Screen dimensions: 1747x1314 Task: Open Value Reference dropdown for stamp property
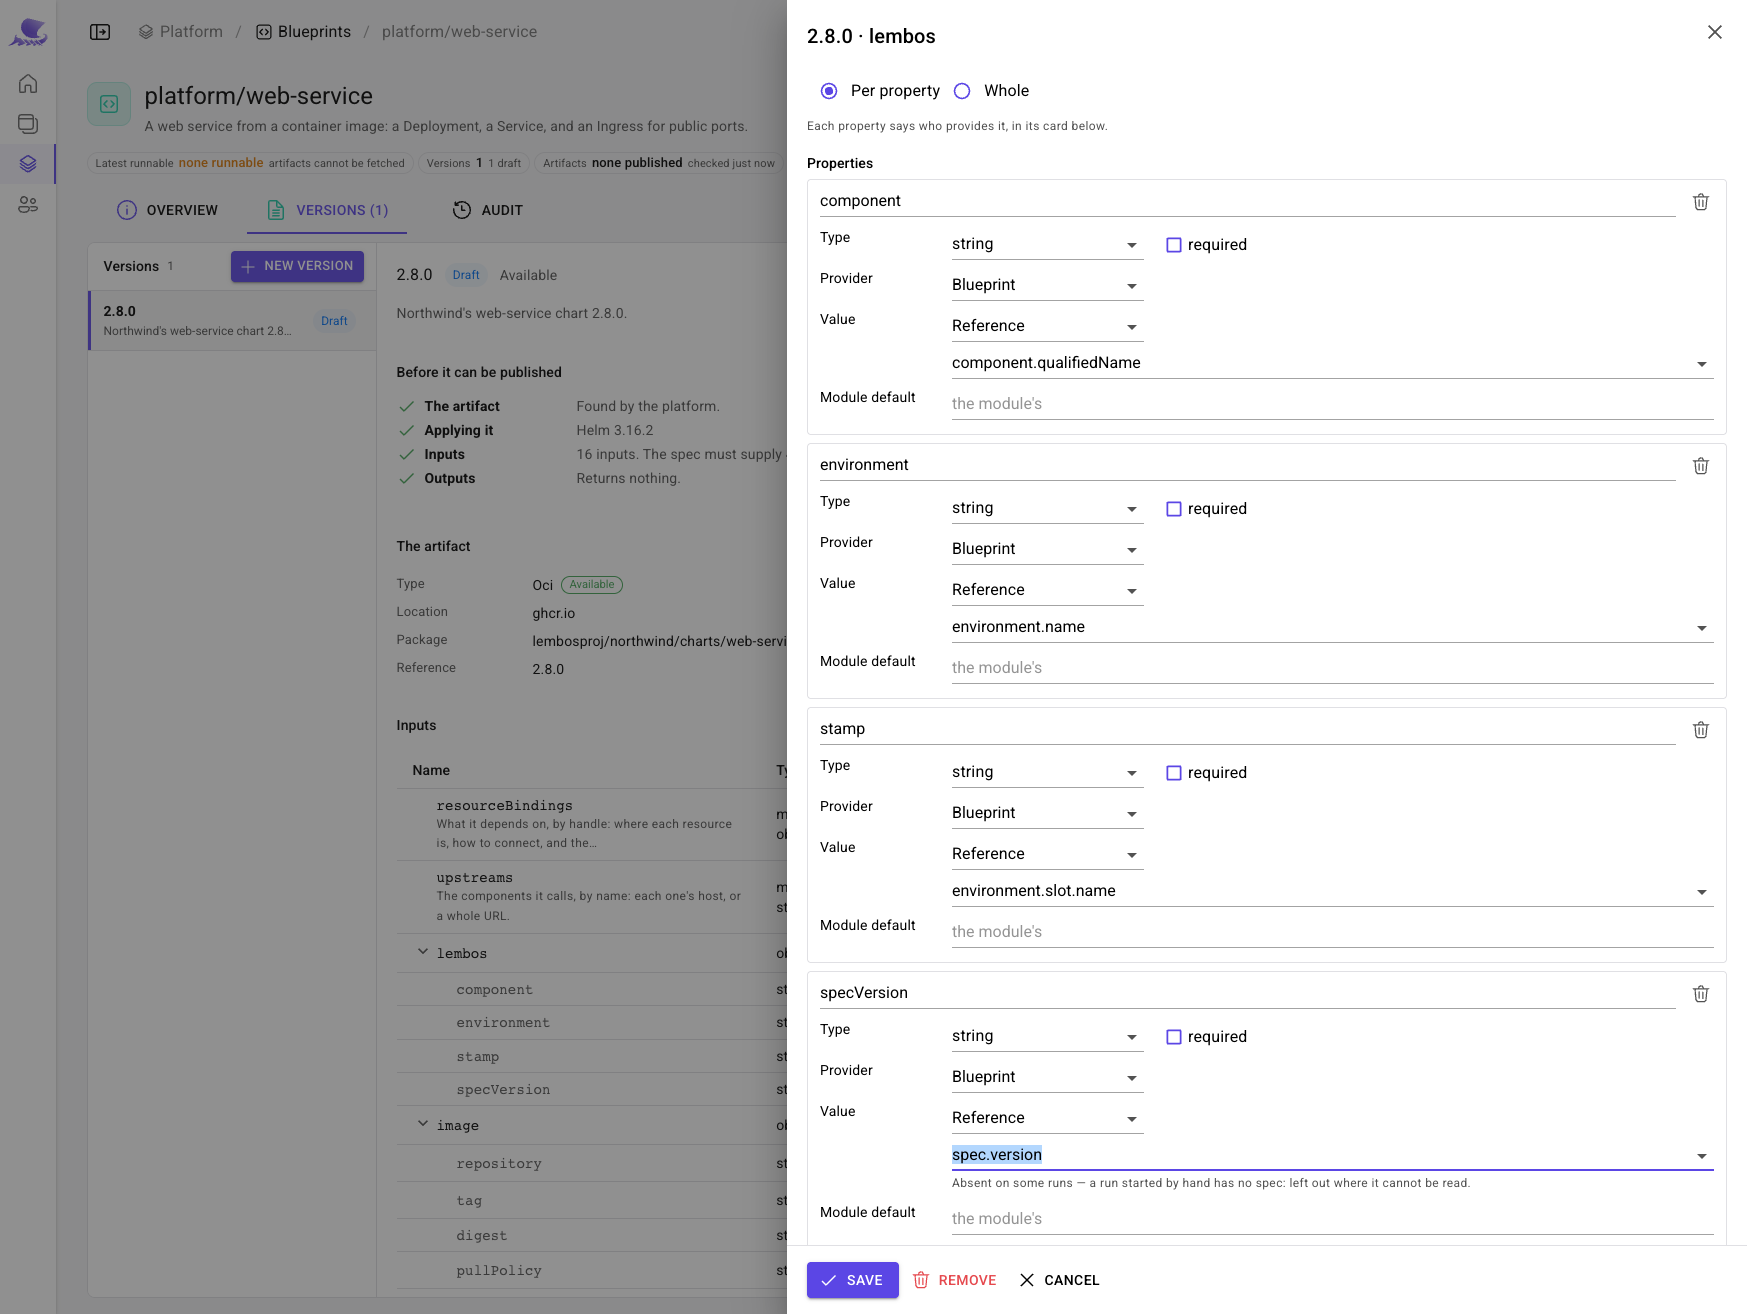[1047, 854]
